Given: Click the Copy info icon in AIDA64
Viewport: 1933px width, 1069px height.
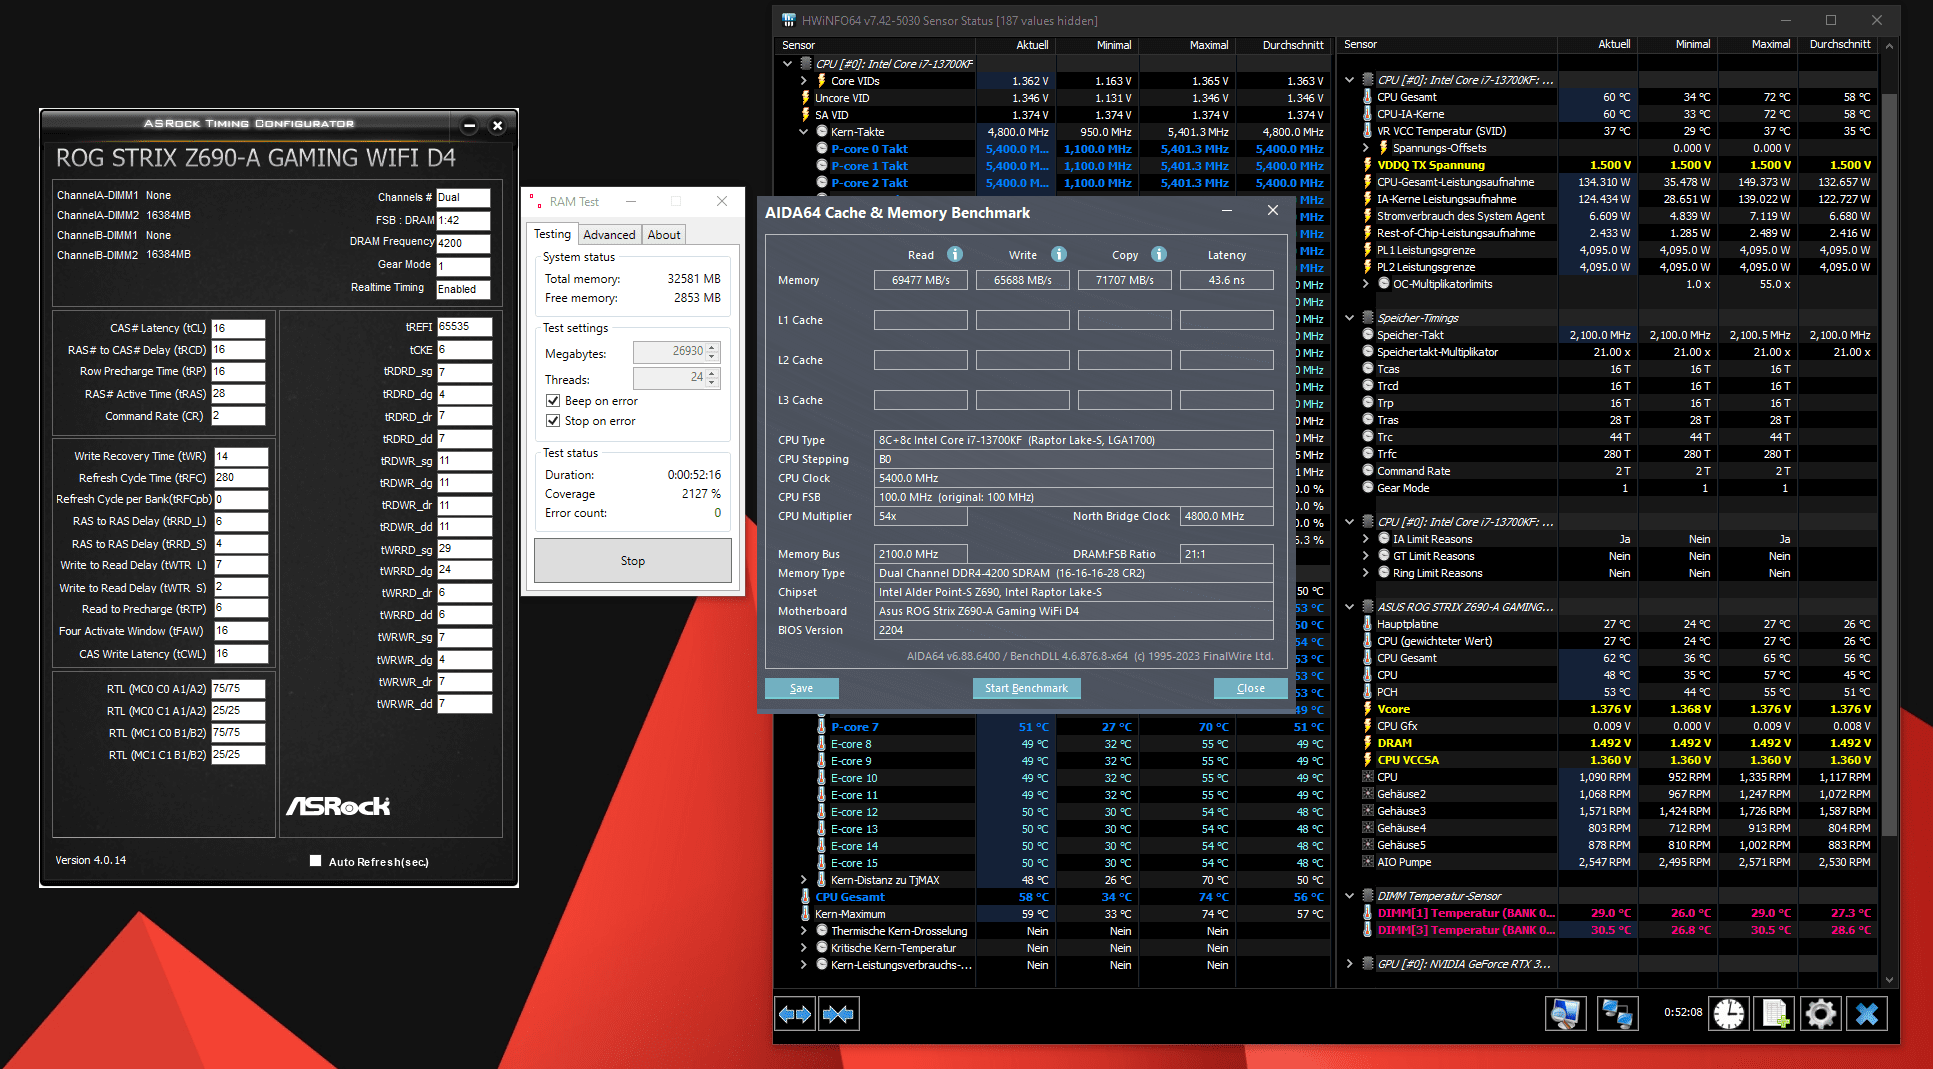Looking at the screenshot, I should click(x=1159, y=254).
